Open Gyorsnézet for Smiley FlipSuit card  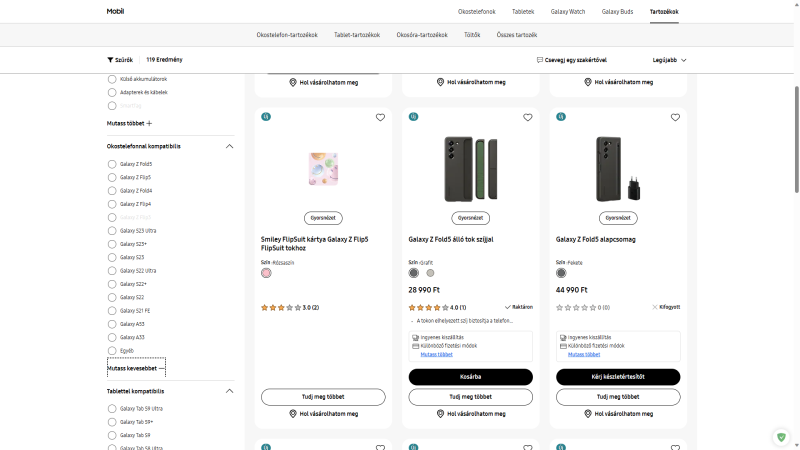coord(323,218)
